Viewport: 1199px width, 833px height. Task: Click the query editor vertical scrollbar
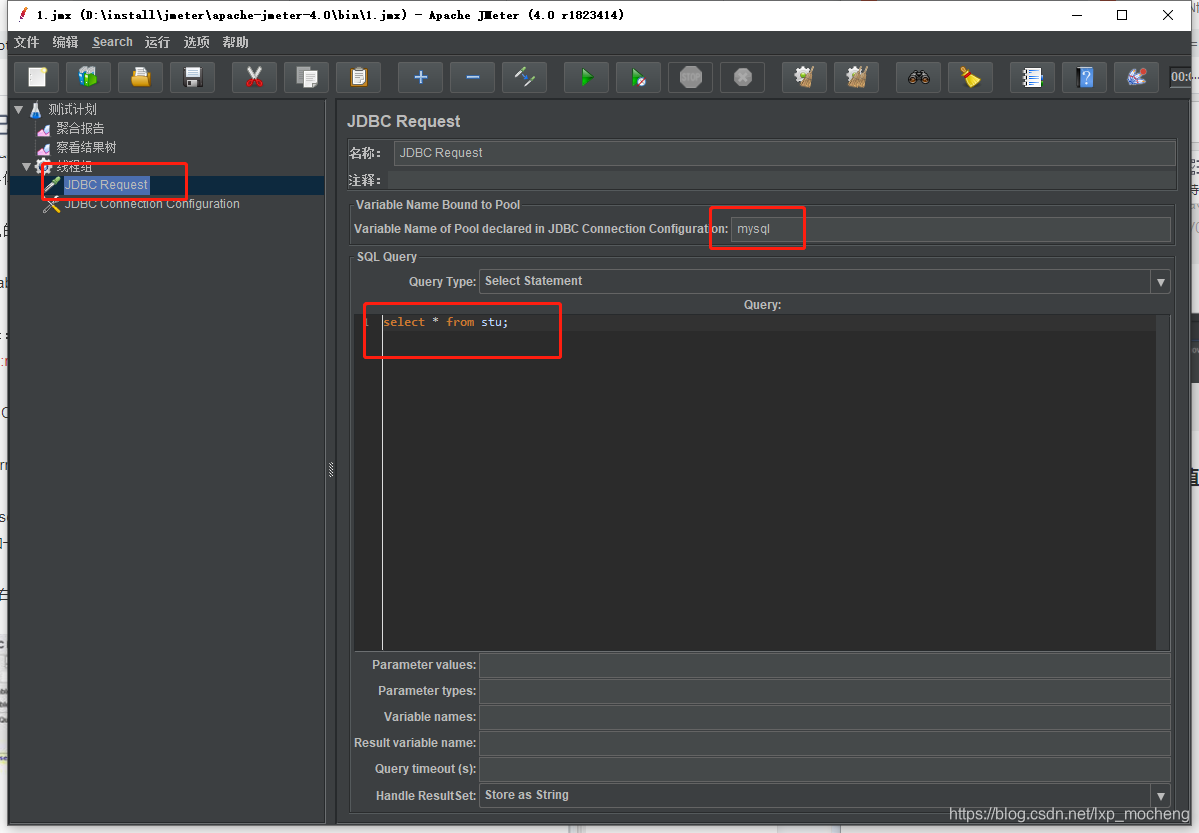(1163, 482)
